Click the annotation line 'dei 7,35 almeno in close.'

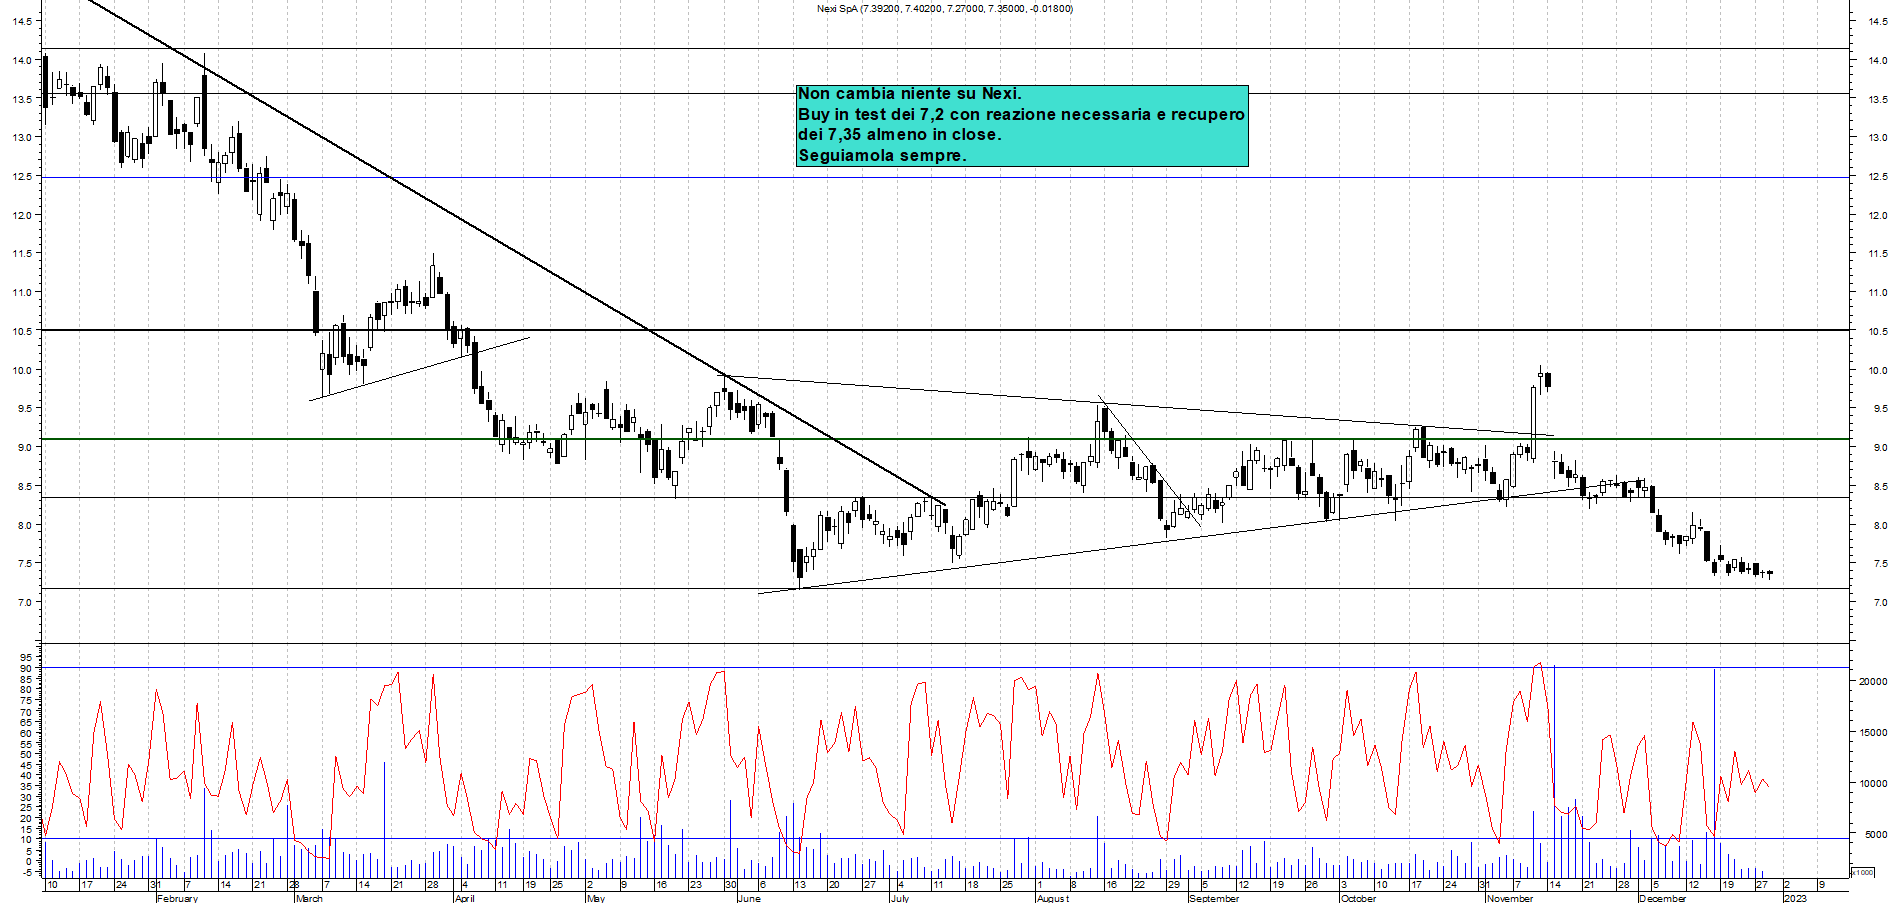[x=899, y=134]
